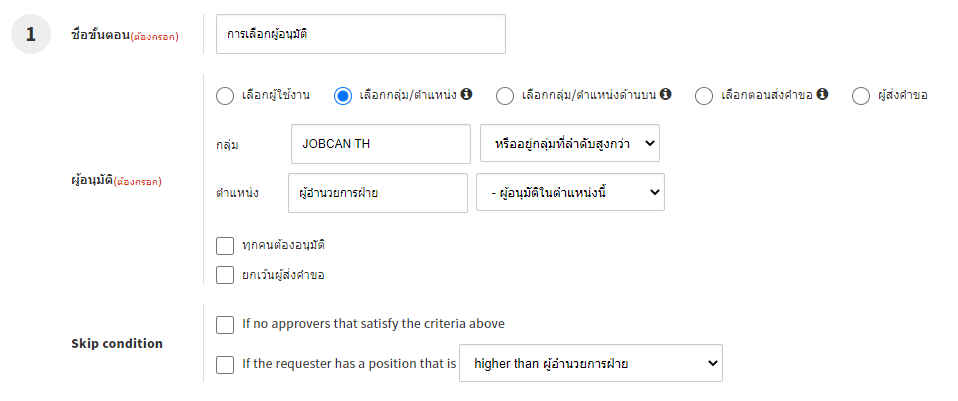
Task: Click the step number 1 badge
Action: [x=31, y=35]
